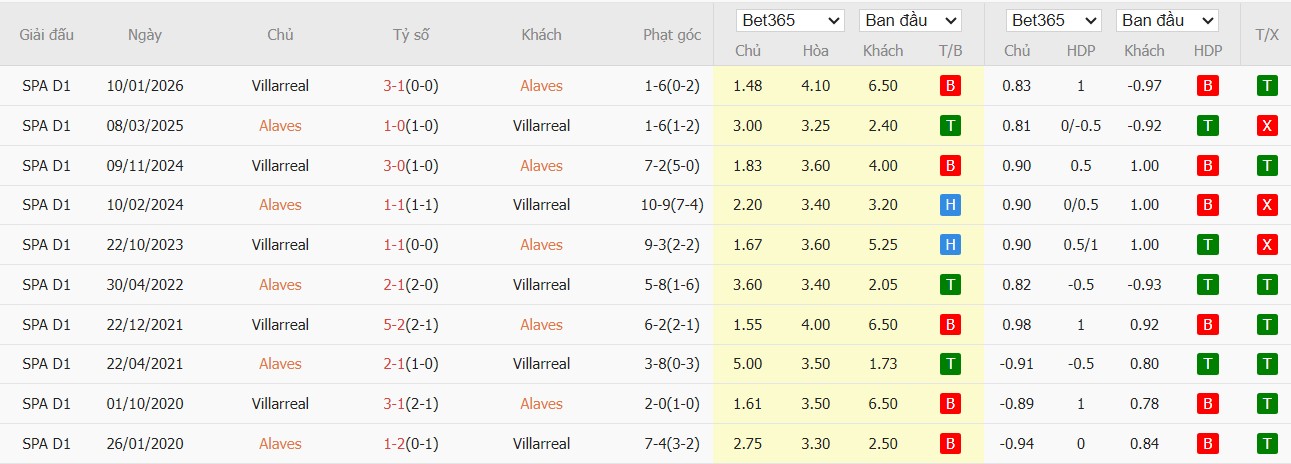Image resolution: width=1291 pixels, height=464 pixels.
Task: Click green T badge in 30/04/2022 row T/B column
Action: click(950, 285)
